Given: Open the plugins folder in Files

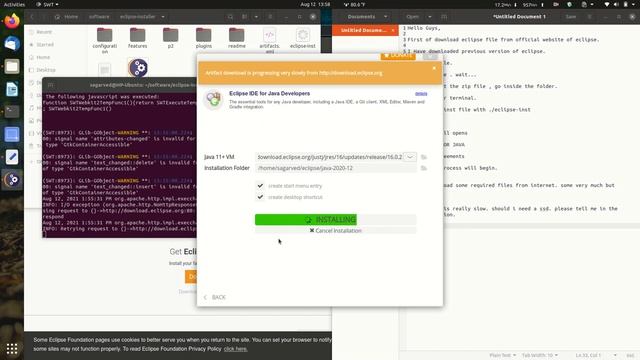Looking at the screenshot, I should click(x=204, y=38).
